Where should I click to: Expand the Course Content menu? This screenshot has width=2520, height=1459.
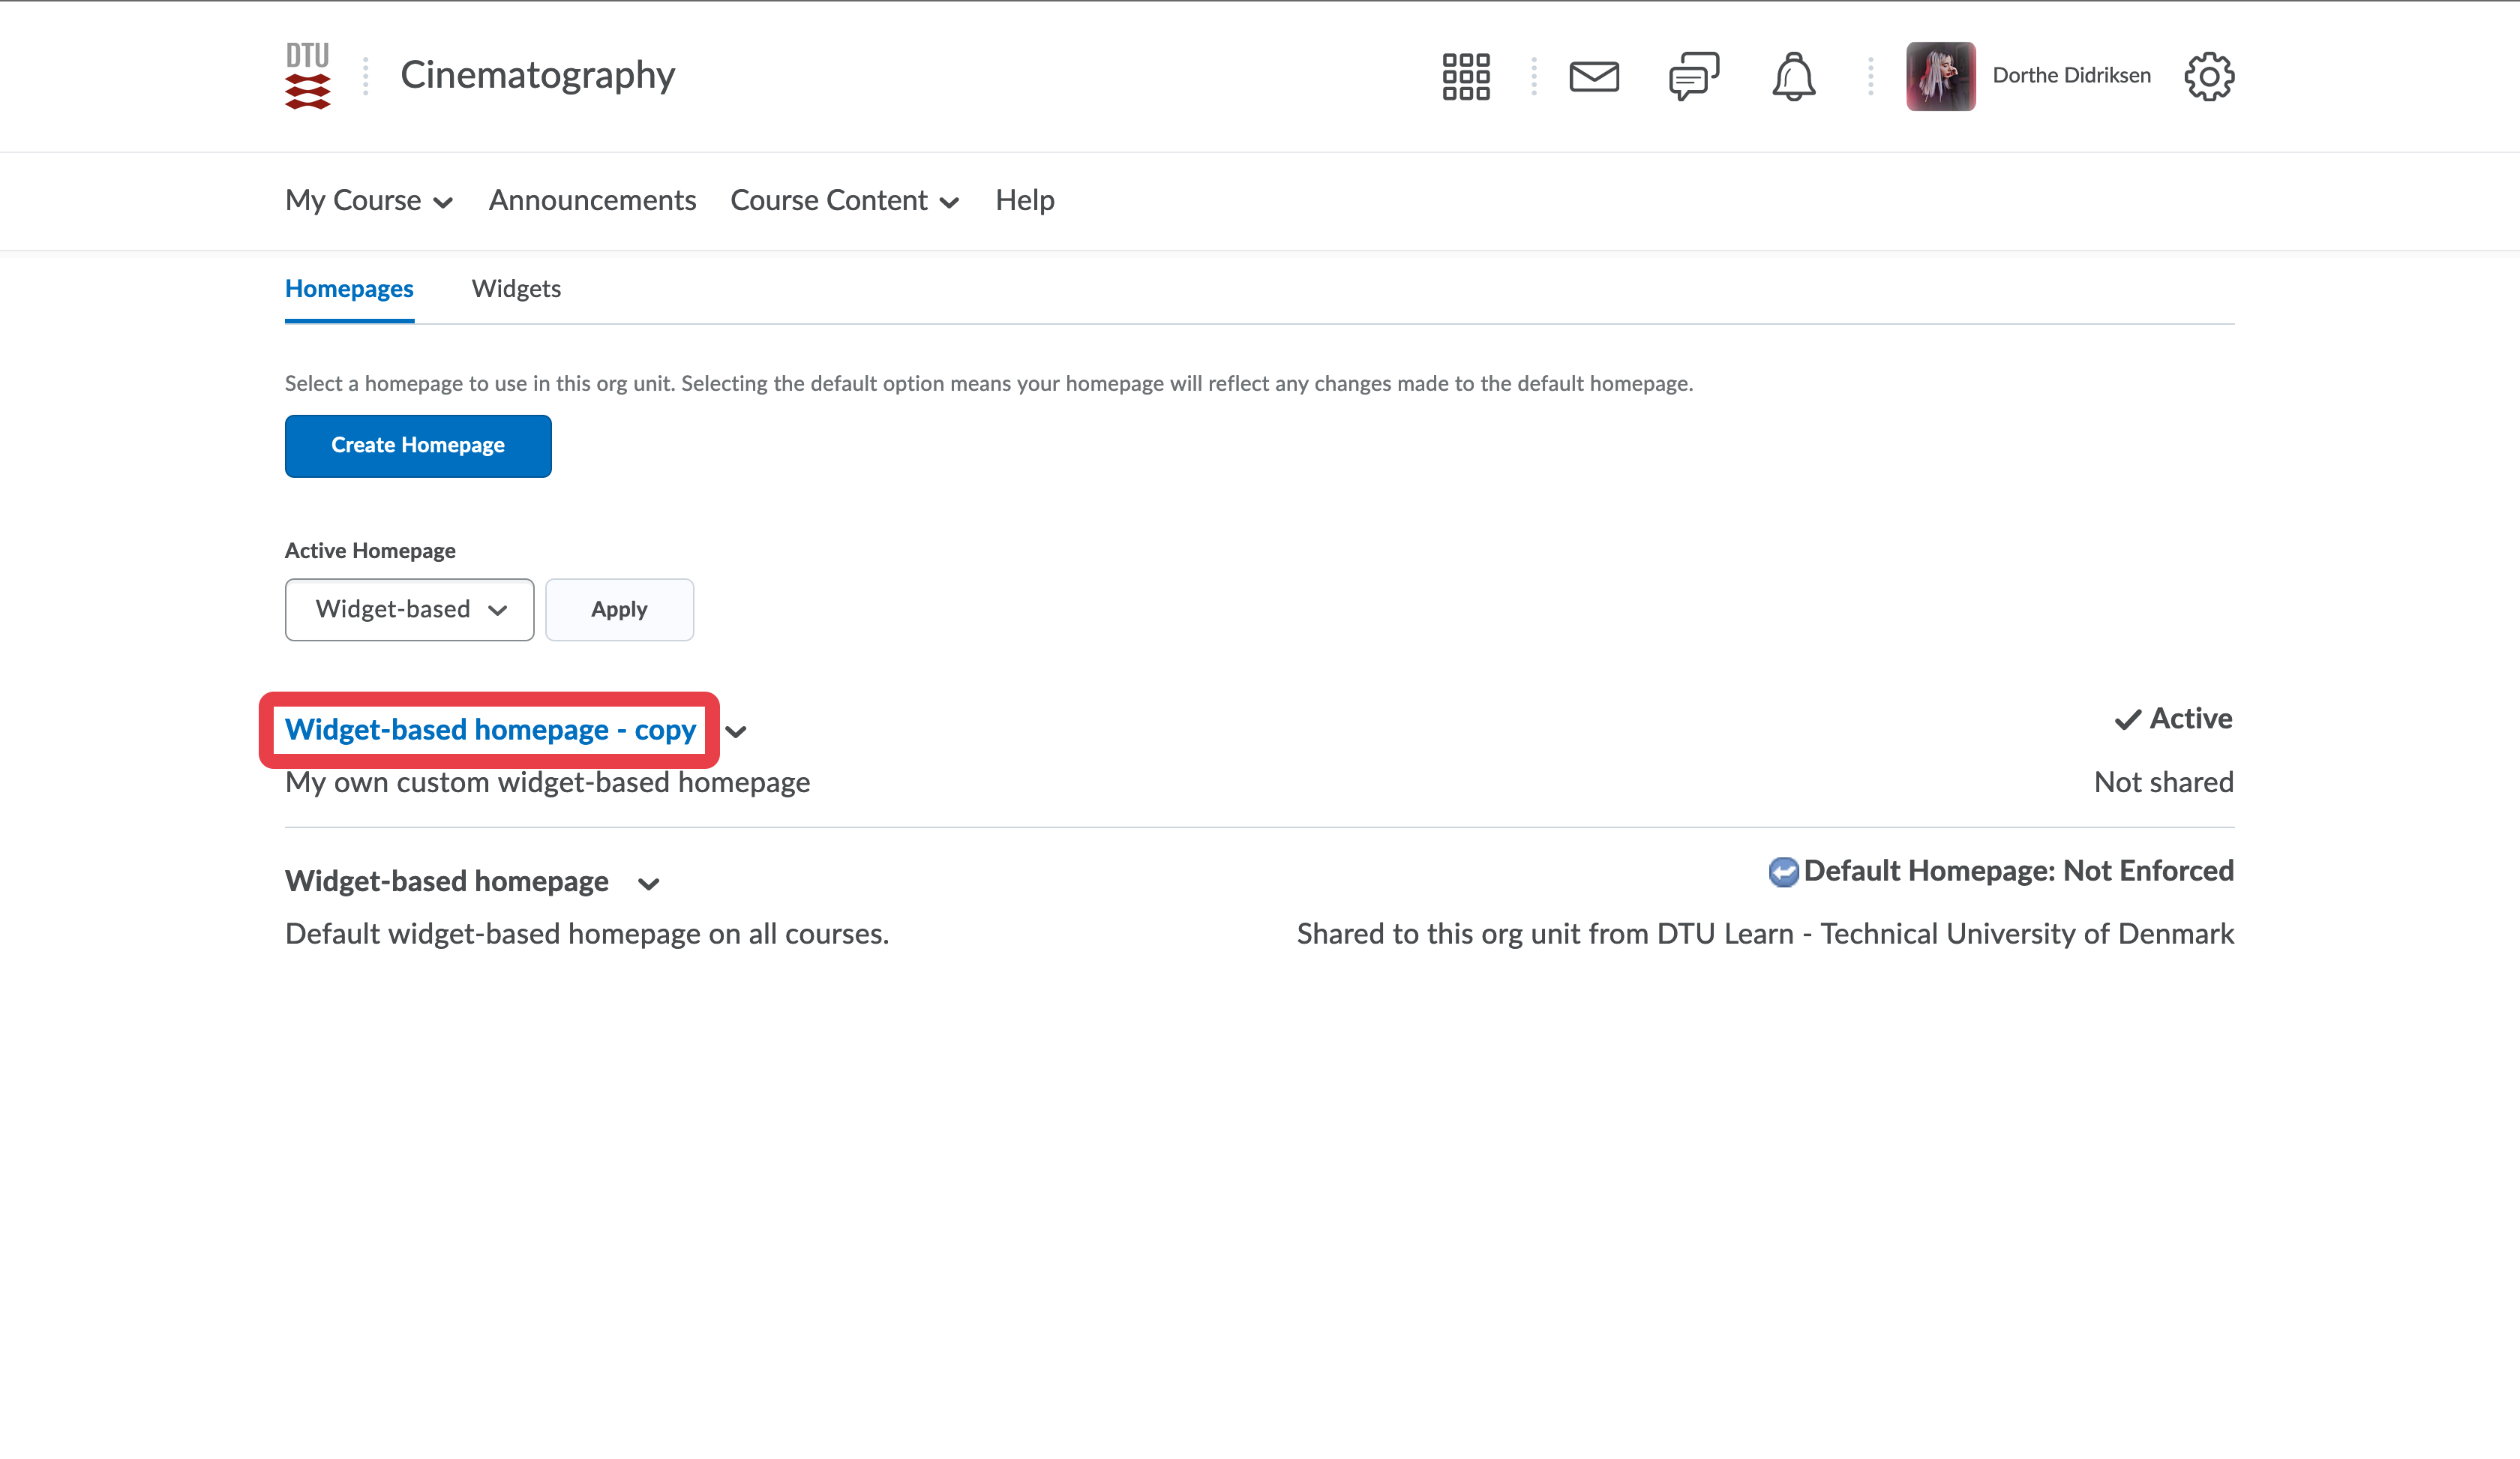pos(844,201)
